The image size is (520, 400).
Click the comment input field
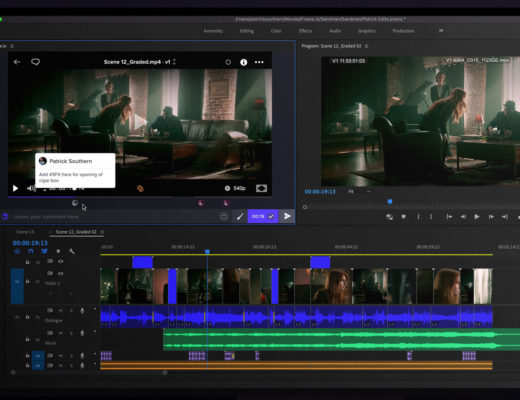[113, 217]
